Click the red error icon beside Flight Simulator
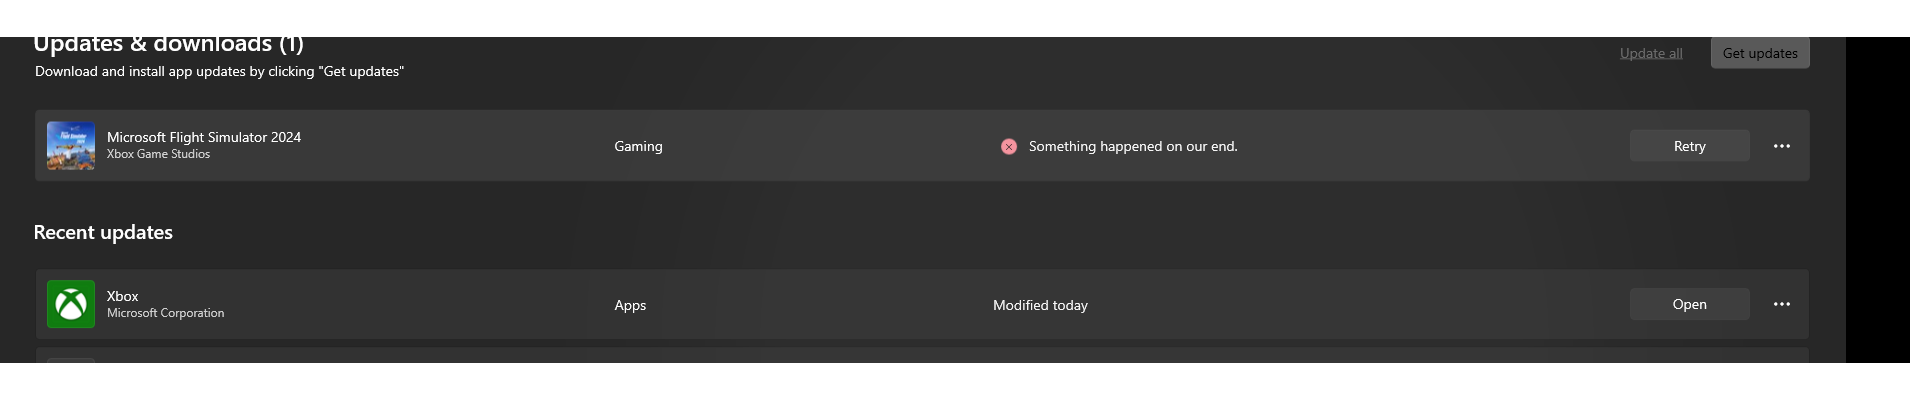1910x400 pixels. pyautogui.click(x=1009, y=146)
